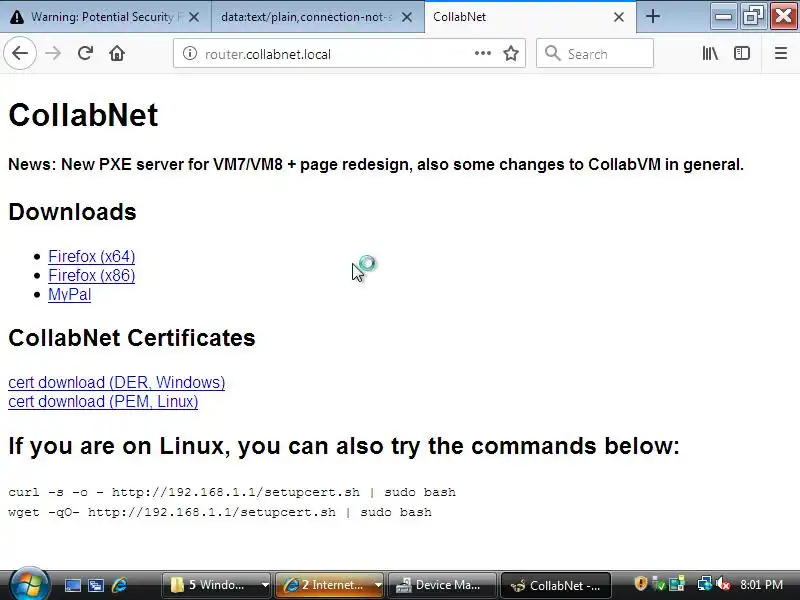Click the forward navigation arrow

tap(53, 53)
